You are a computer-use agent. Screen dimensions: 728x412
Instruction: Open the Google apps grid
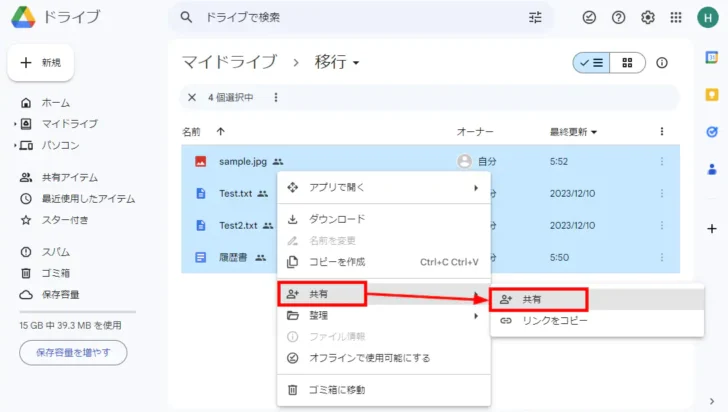[676, 17]
